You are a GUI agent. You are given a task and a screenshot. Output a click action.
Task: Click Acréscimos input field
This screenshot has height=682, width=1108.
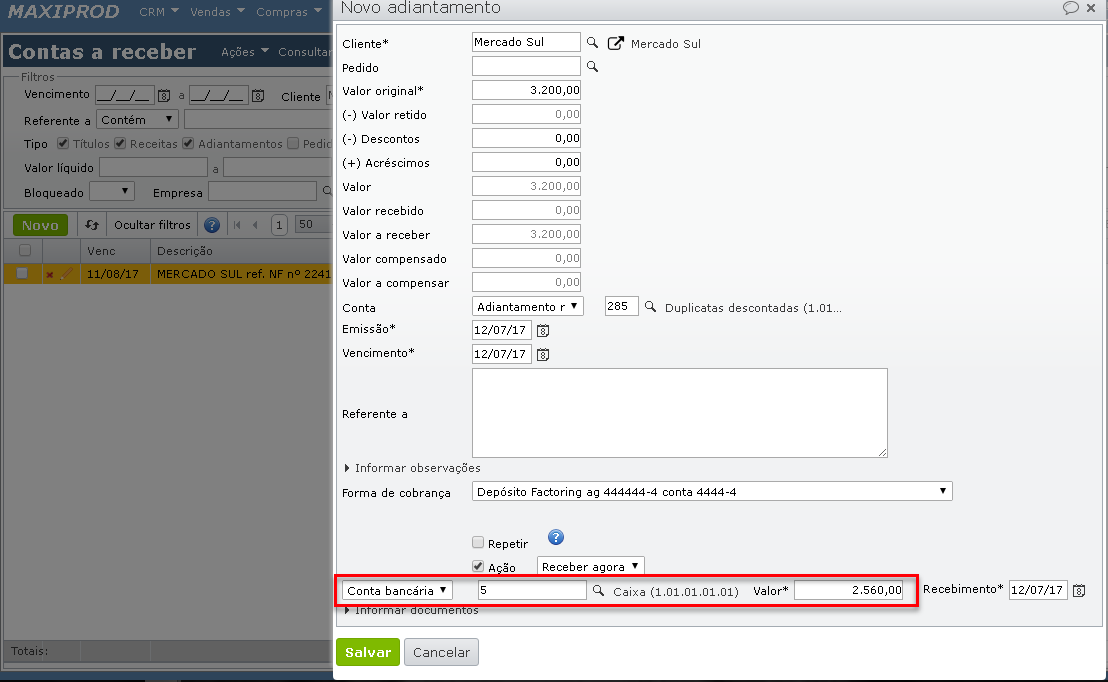[526, 162]
